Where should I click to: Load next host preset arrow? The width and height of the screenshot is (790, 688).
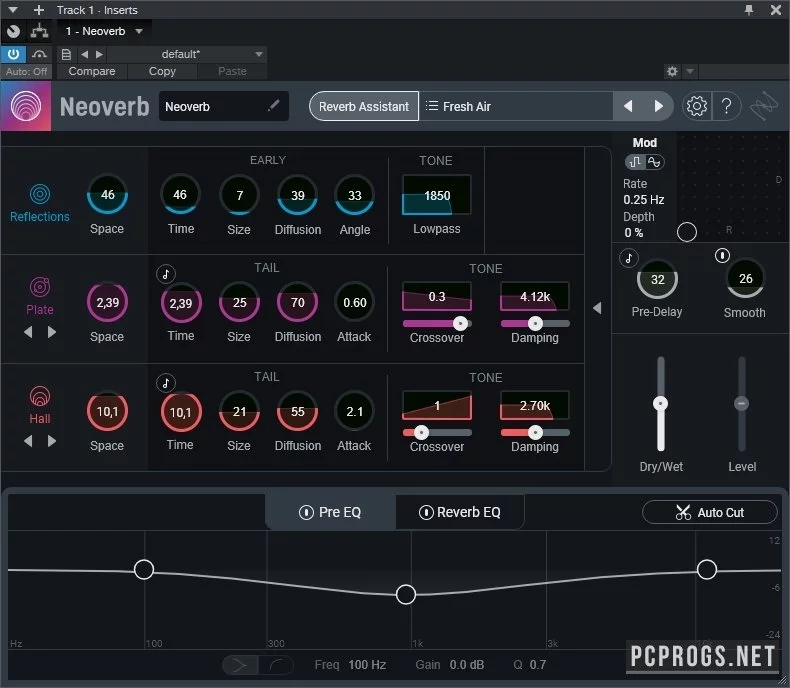(x=99, y=54)
